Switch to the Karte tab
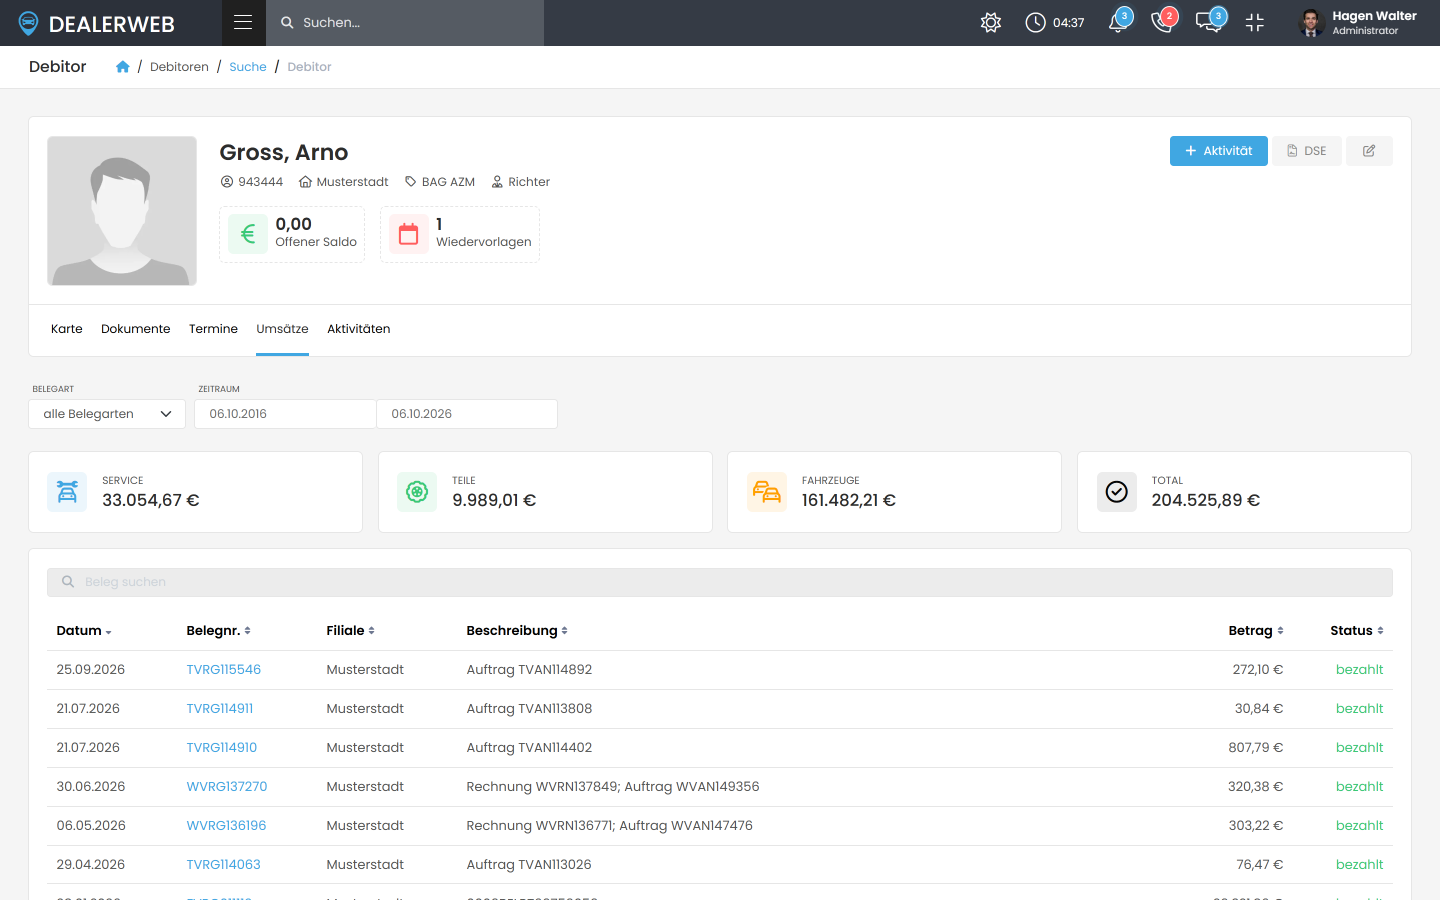The image size is (1440, 900). 67,329
